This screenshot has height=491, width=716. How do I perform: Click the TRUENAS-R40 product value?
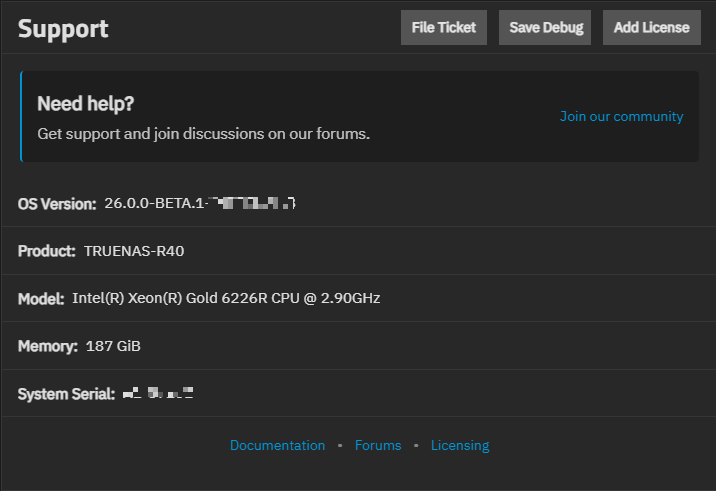134,251
